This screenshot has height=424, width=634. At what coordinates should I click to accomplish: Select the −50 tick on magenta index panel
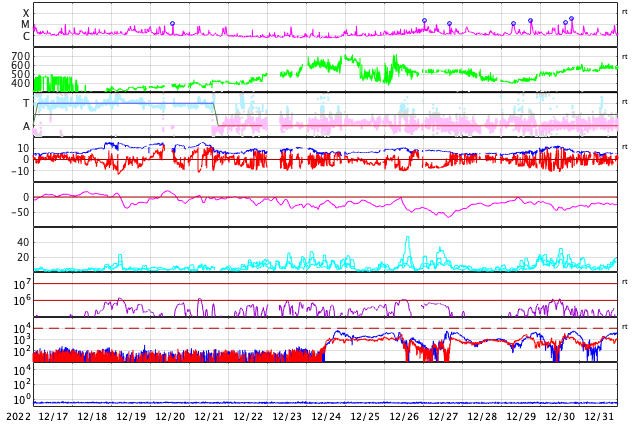point(20,212)
